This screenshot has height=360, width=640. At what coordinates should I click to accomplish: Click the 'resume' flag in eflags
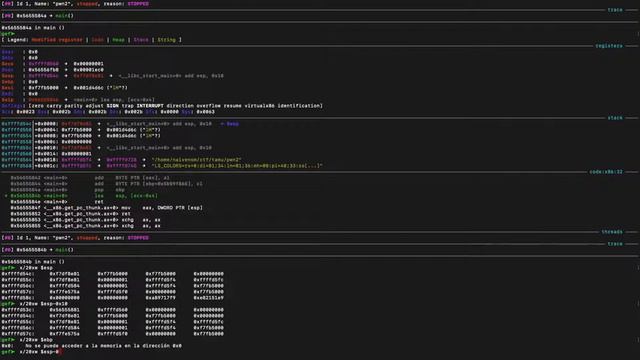[233, 106]
